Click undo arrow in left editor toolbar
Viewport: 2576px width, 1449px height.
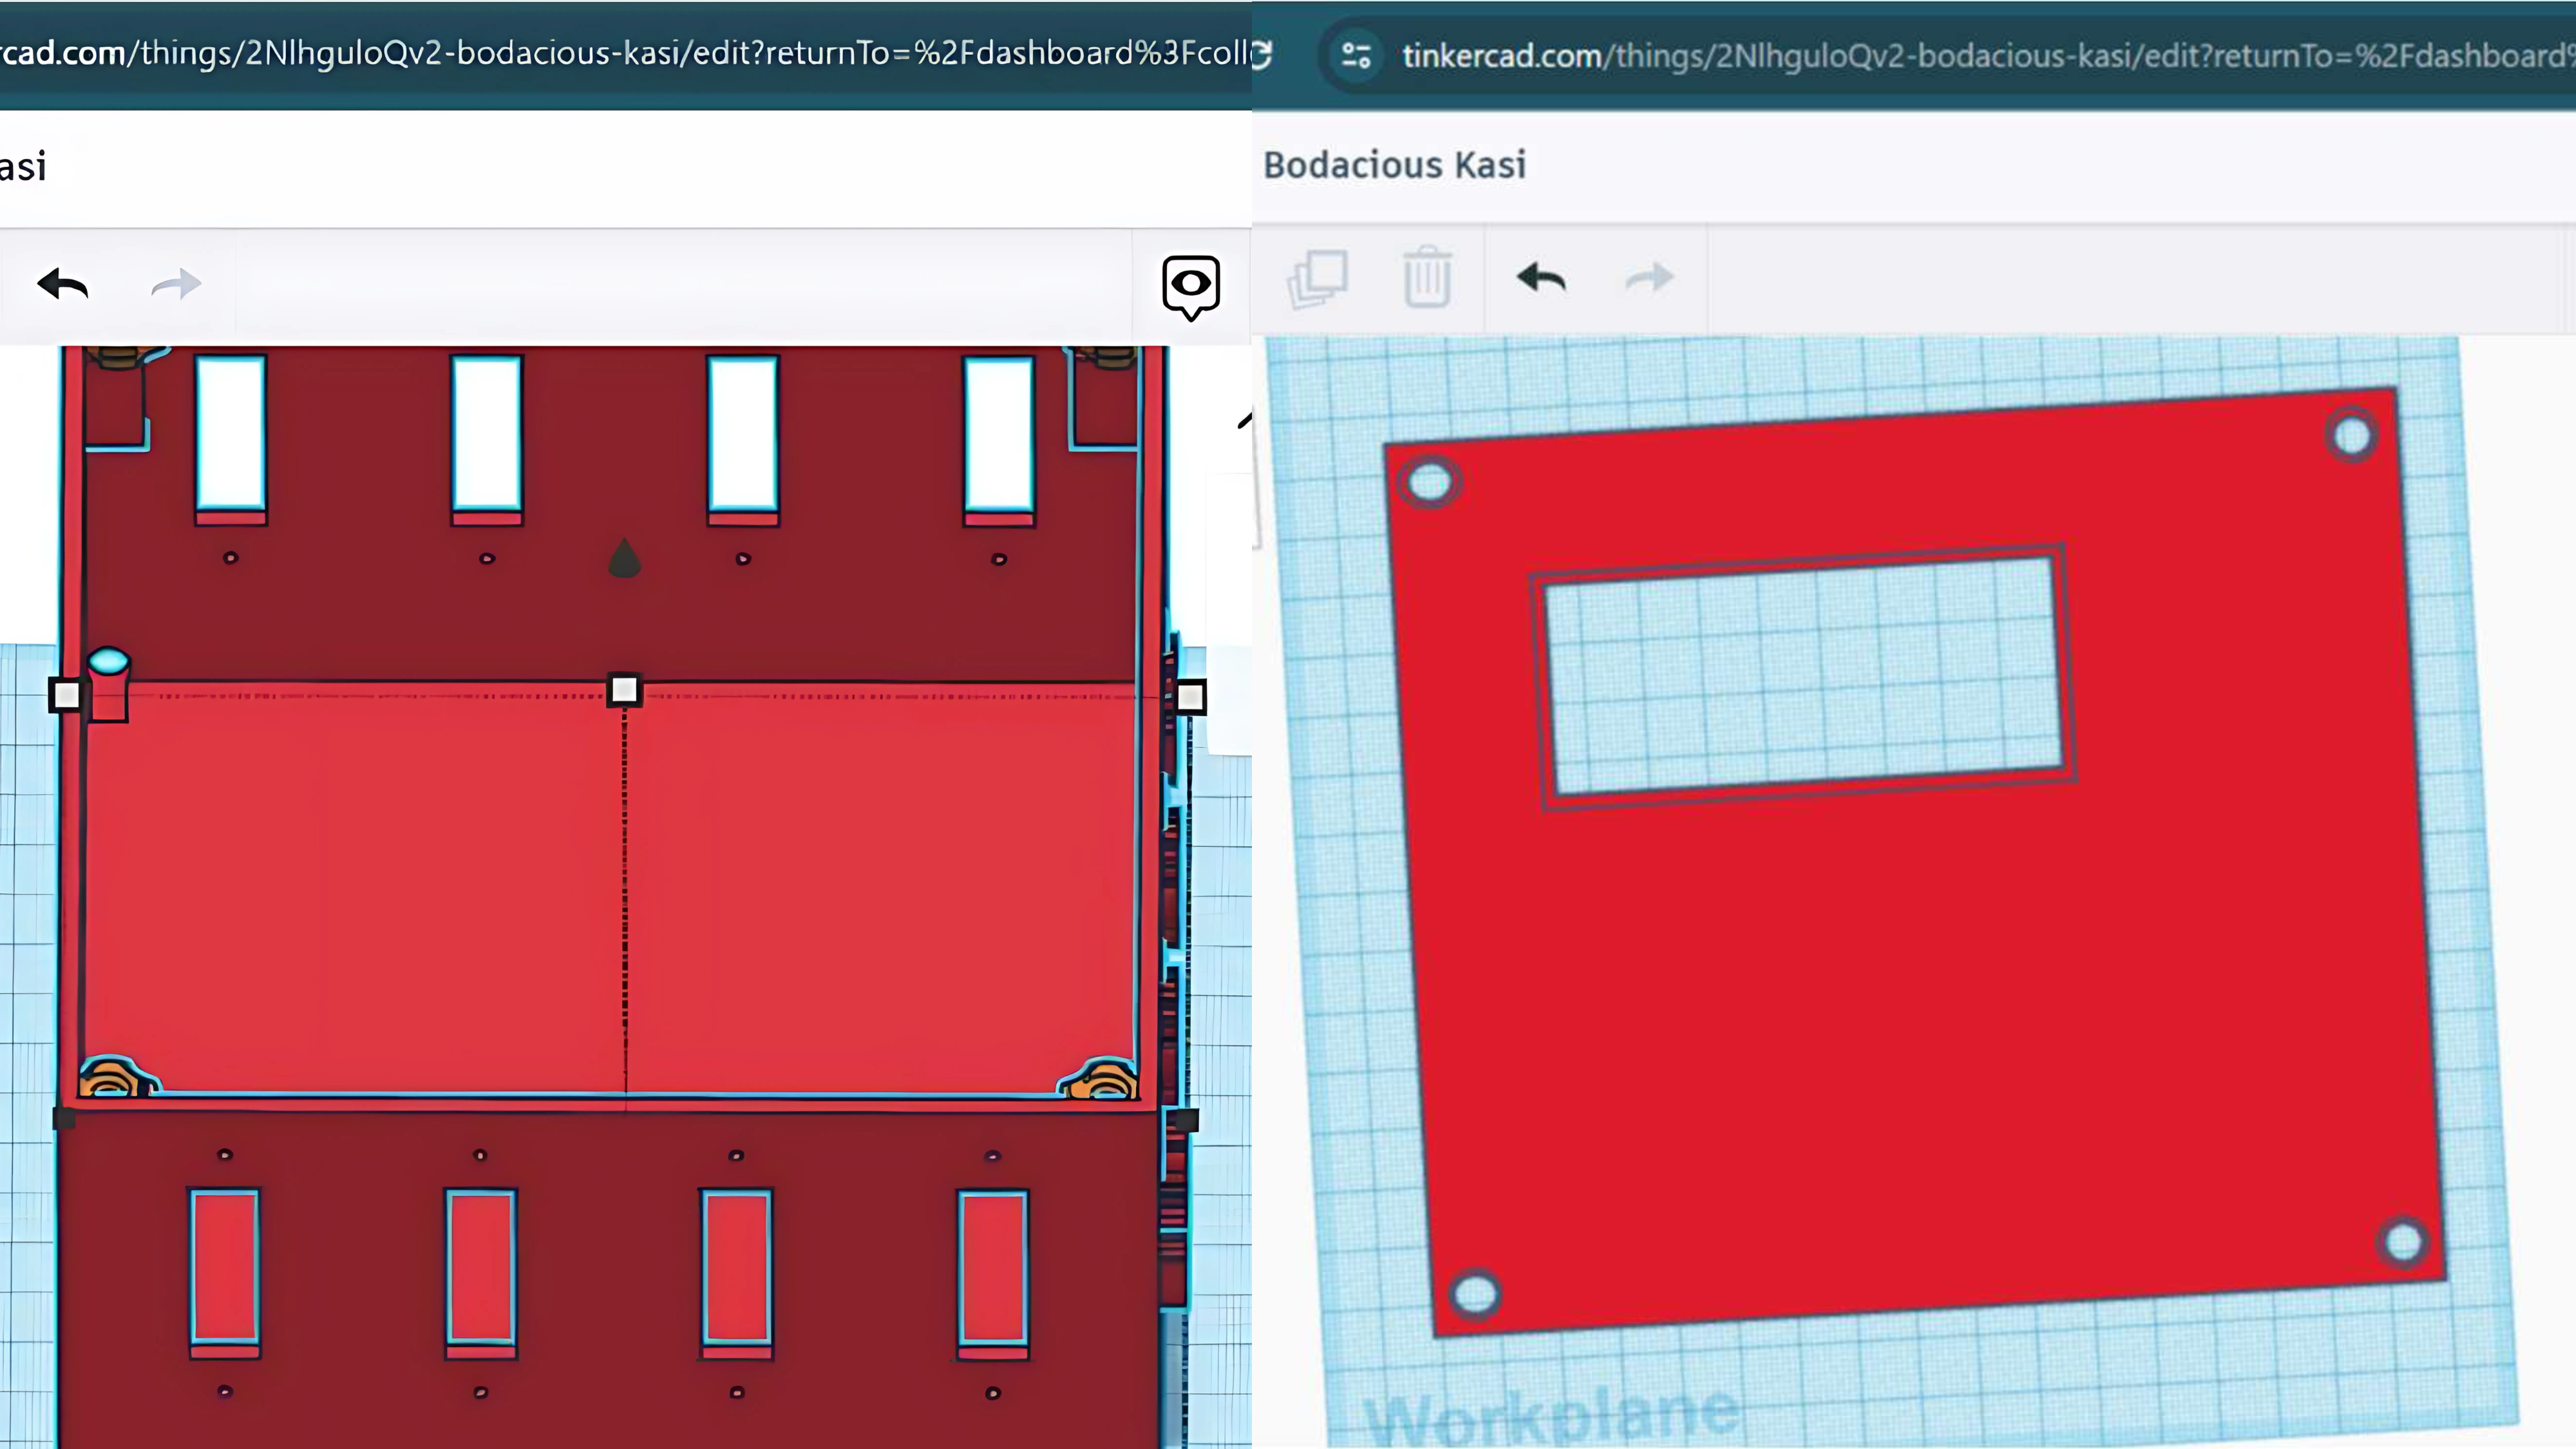[63, 285]
